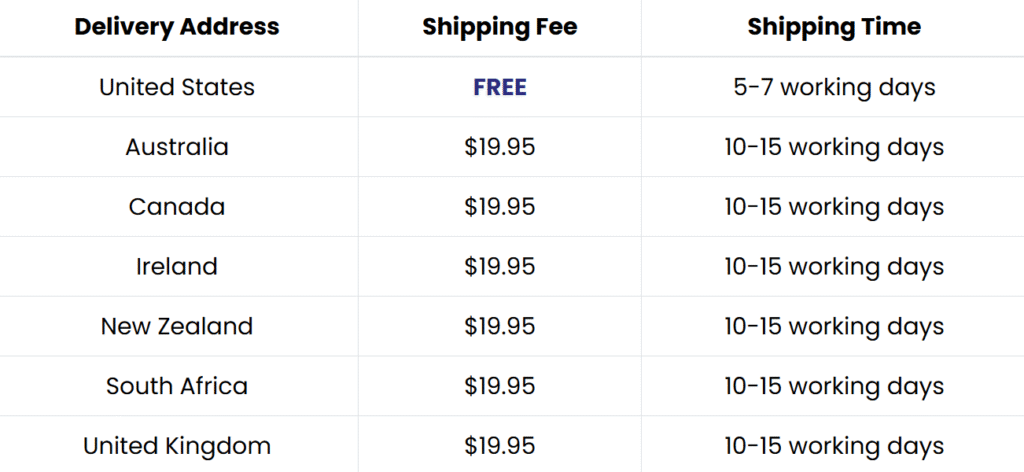
Task: Select Australia's 10-15 working days cell
Action: [x=834, y=147]
